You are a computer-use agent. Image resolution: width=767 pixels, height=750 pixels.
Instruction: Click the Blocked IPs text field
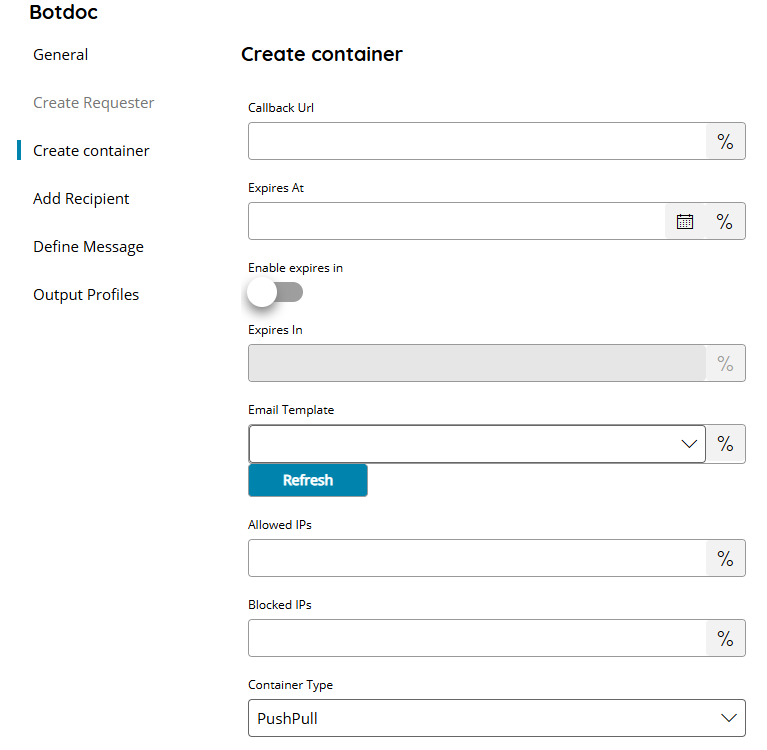point(477,638)
